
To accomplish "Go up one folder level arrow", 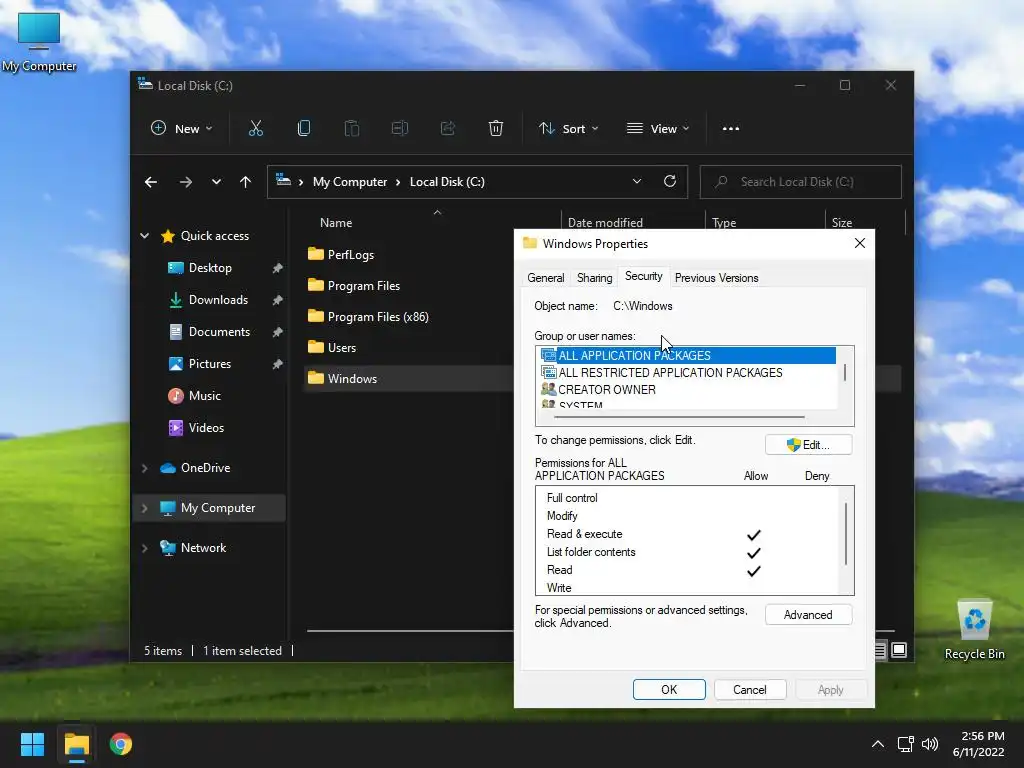I will click(x=246, y=182).
